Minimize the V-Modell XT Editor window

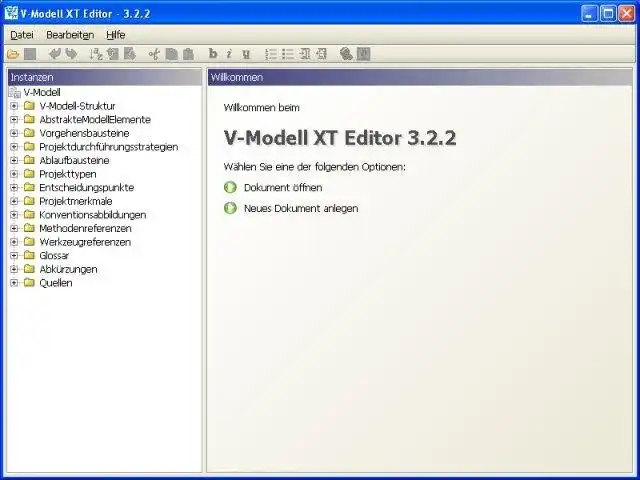(589, 13)
